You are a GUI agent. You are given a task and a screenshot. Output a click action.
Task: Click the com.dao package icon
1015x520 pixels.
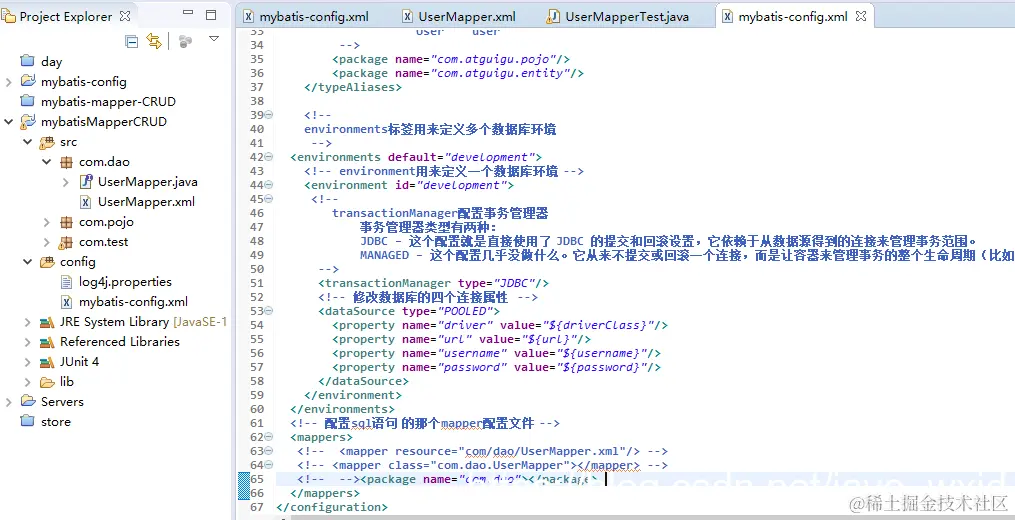click(66, 161)
